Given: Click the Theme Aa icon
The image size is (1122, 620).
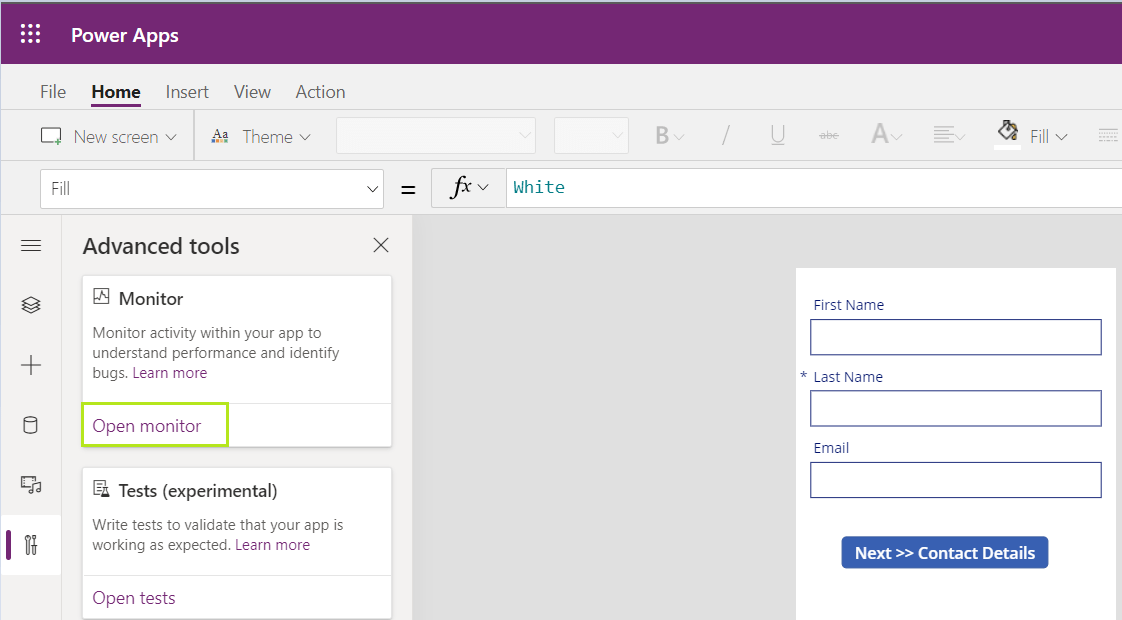Looking at the screenshot, I should coord(220,136).
